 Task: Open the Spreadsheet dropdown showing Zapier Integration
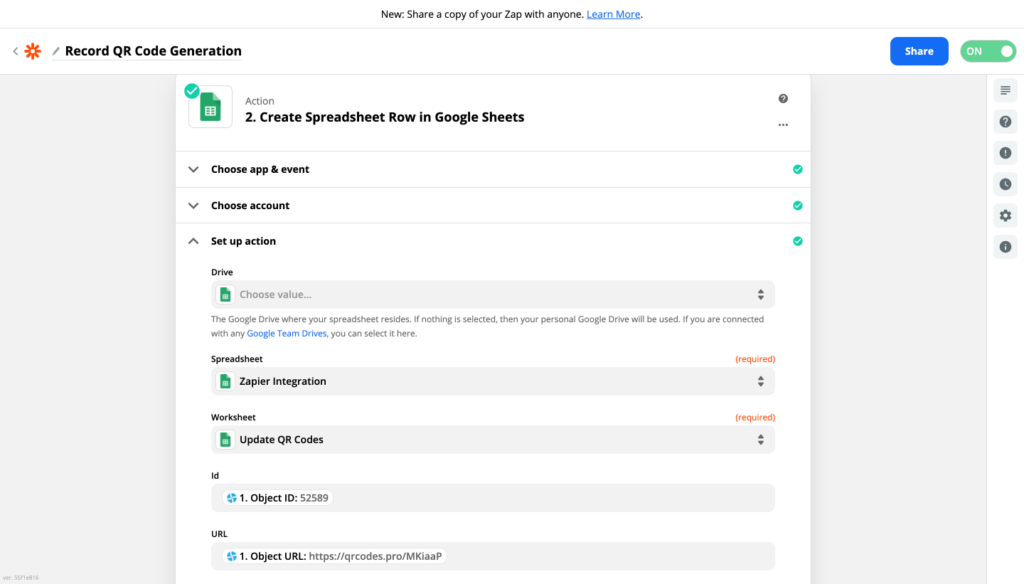pos(492,381)
